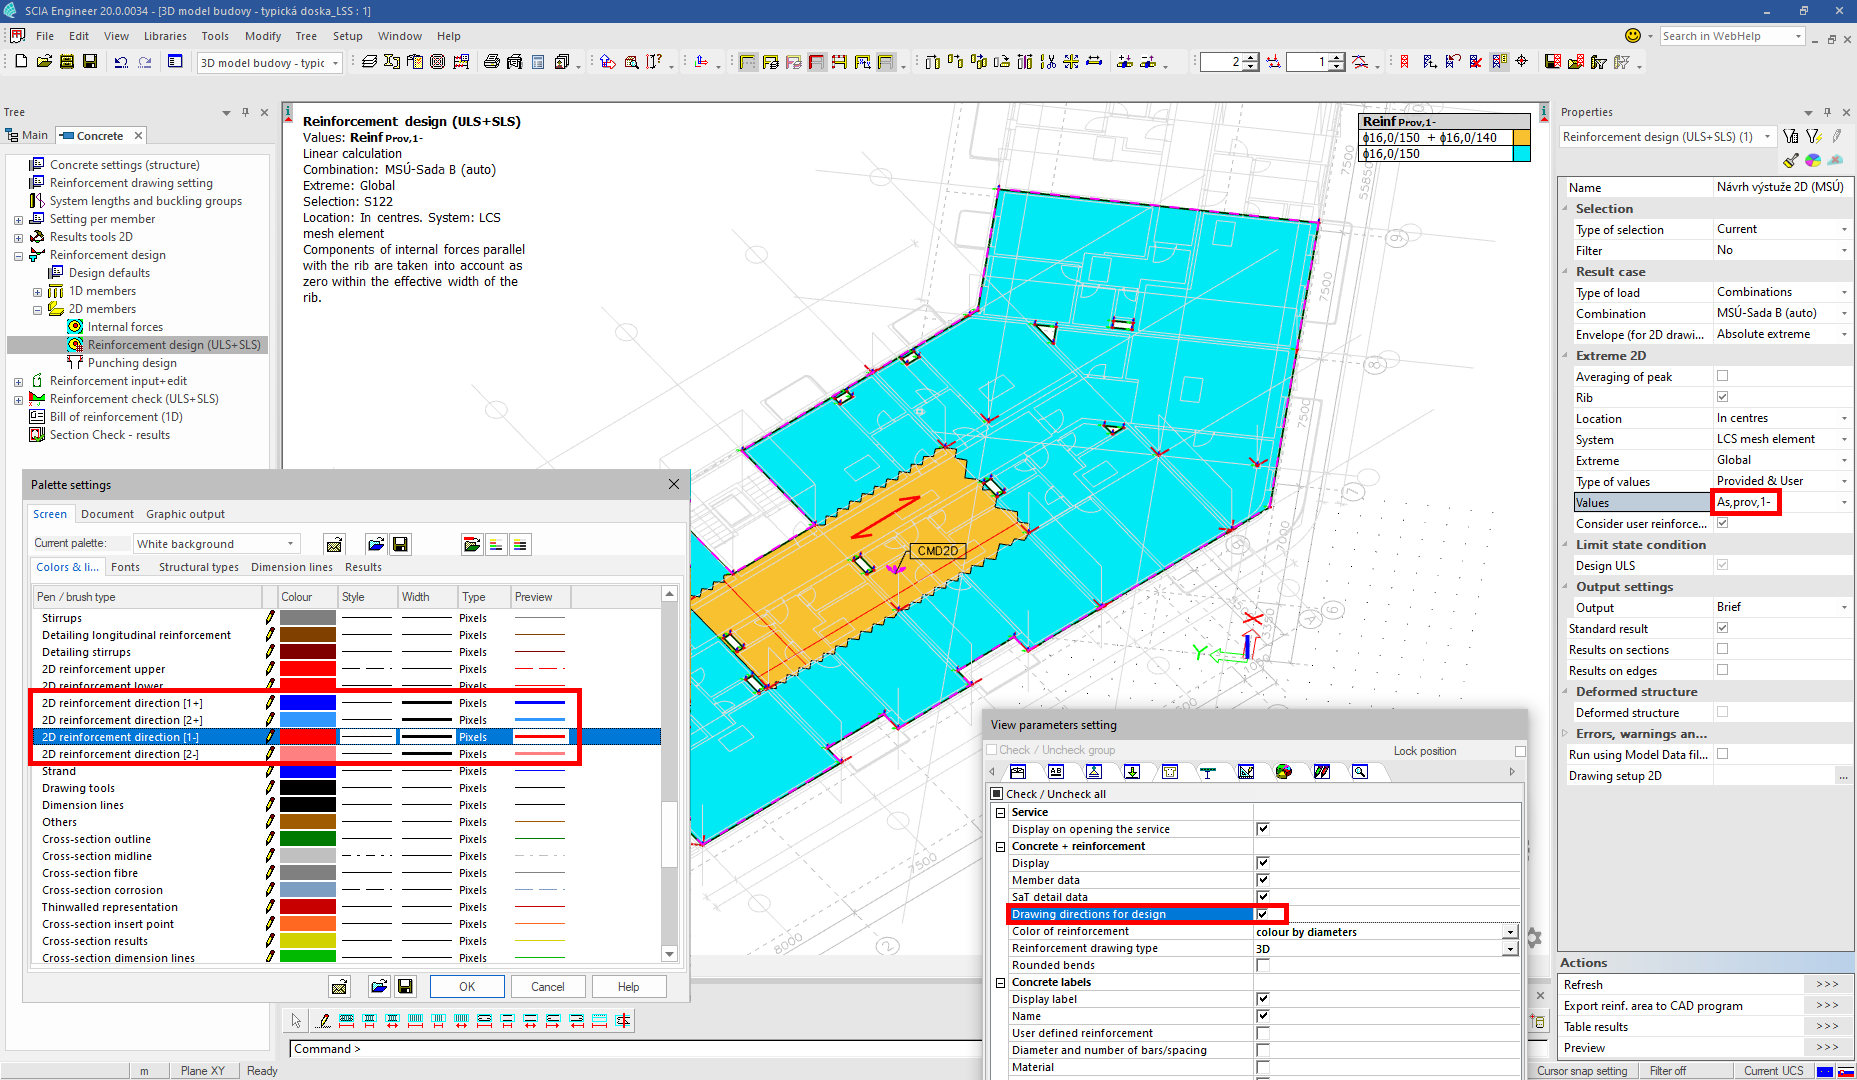
Task: Open the Color of reinforcement dropdown
Action: point(1510,932)
